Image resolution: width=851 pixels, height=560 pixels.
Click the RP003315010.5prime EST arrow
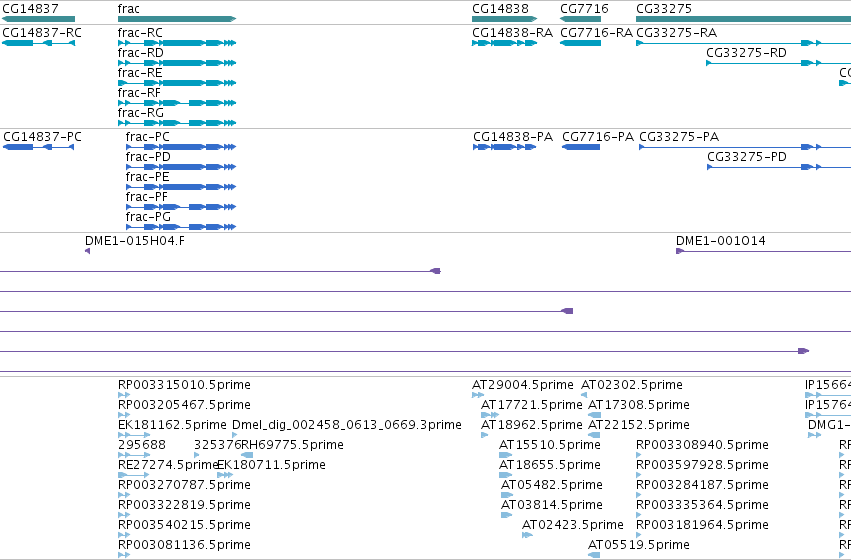point(124,396)
